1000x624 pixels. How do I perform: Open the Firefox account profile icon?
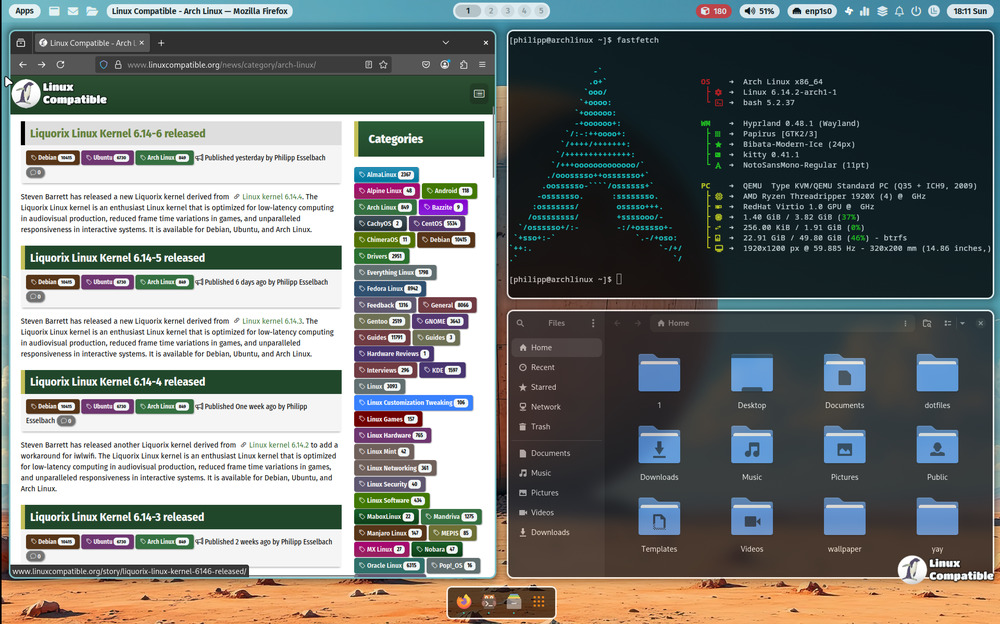(444, 64)
